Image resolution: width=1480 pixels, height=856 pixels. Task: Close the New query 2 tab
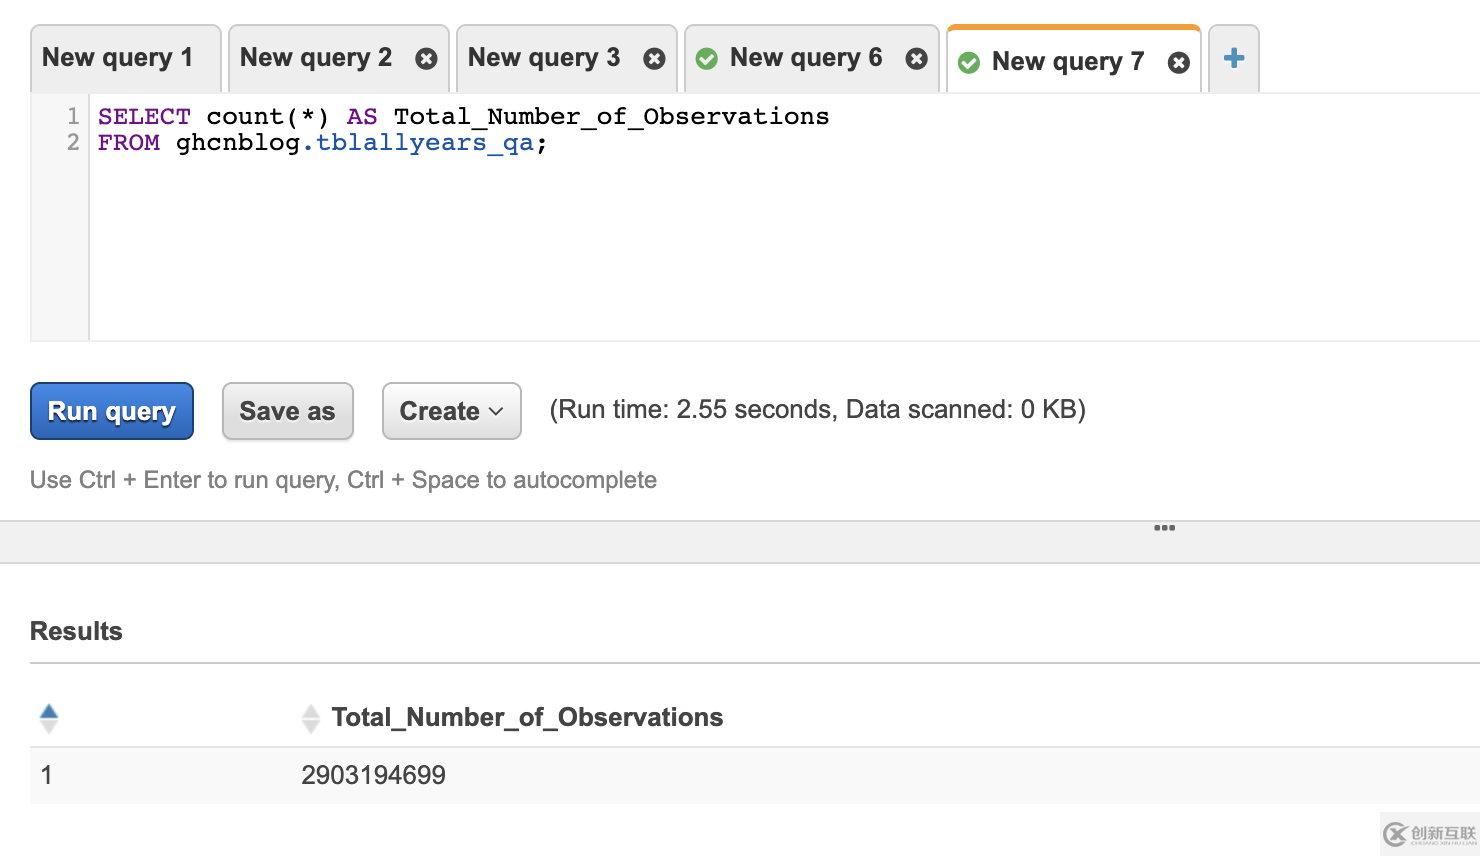[426, 59]
